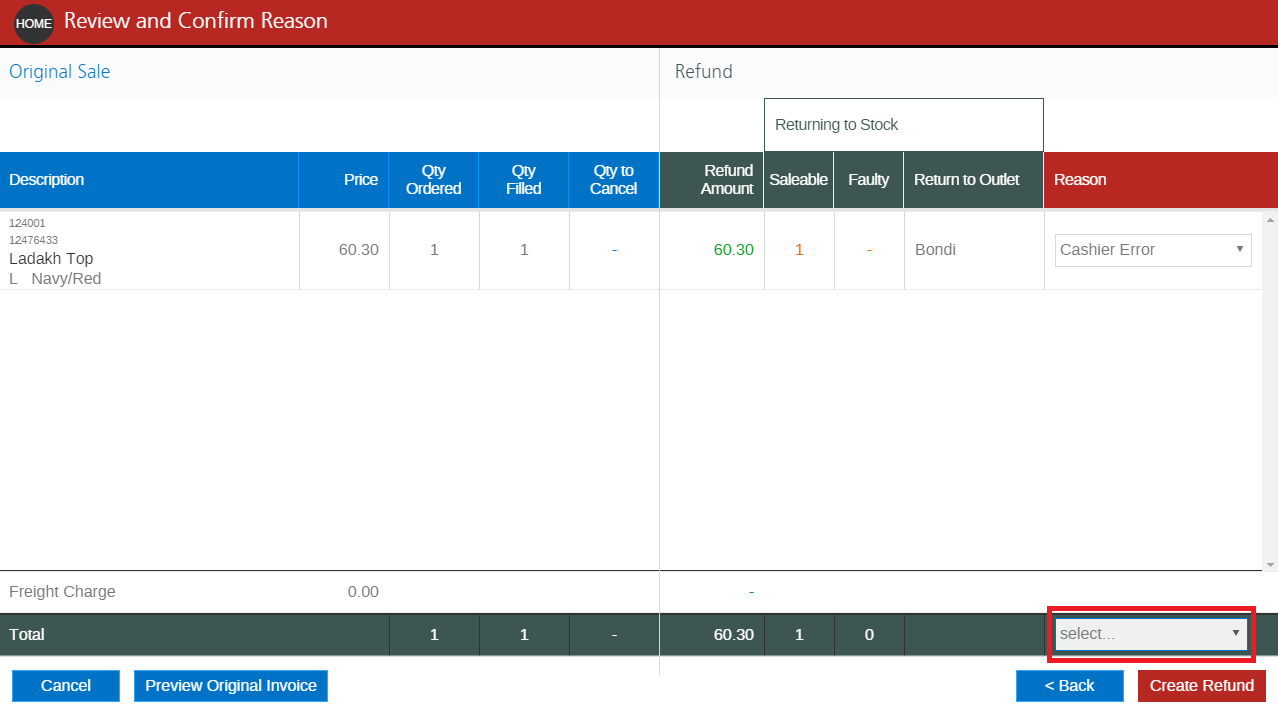Click the Qty to Cancel header
The width and height of the screenshot is (1278, 716).
click(x=614, y=180)
